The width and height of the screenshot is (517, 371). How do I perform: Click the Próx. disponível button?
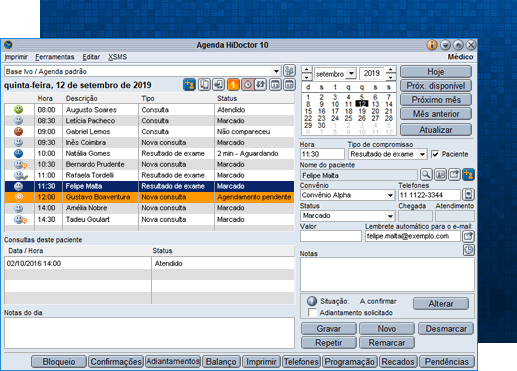pyautogui.click(x=436, y=86)
